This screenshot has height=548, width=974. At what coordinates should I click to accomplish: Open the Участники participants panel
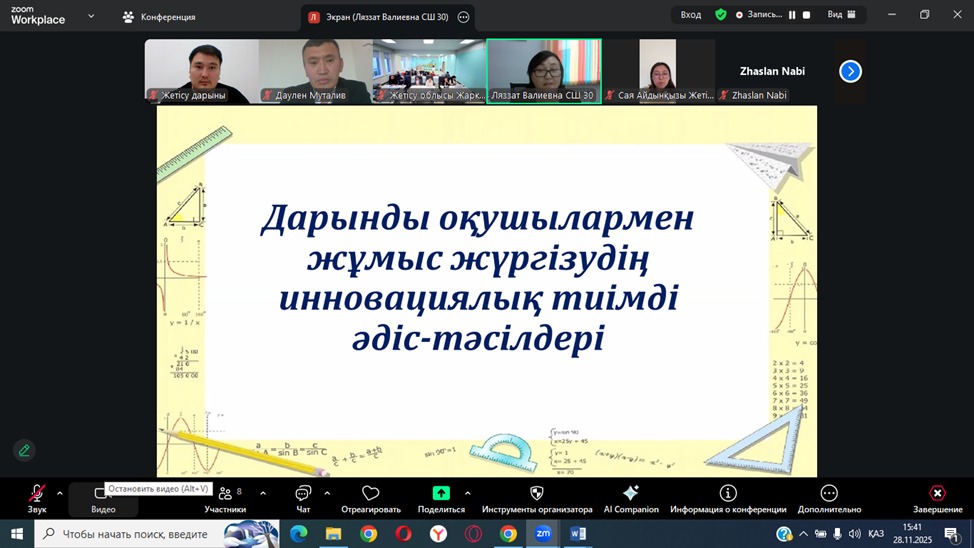(x=225, y=495)
